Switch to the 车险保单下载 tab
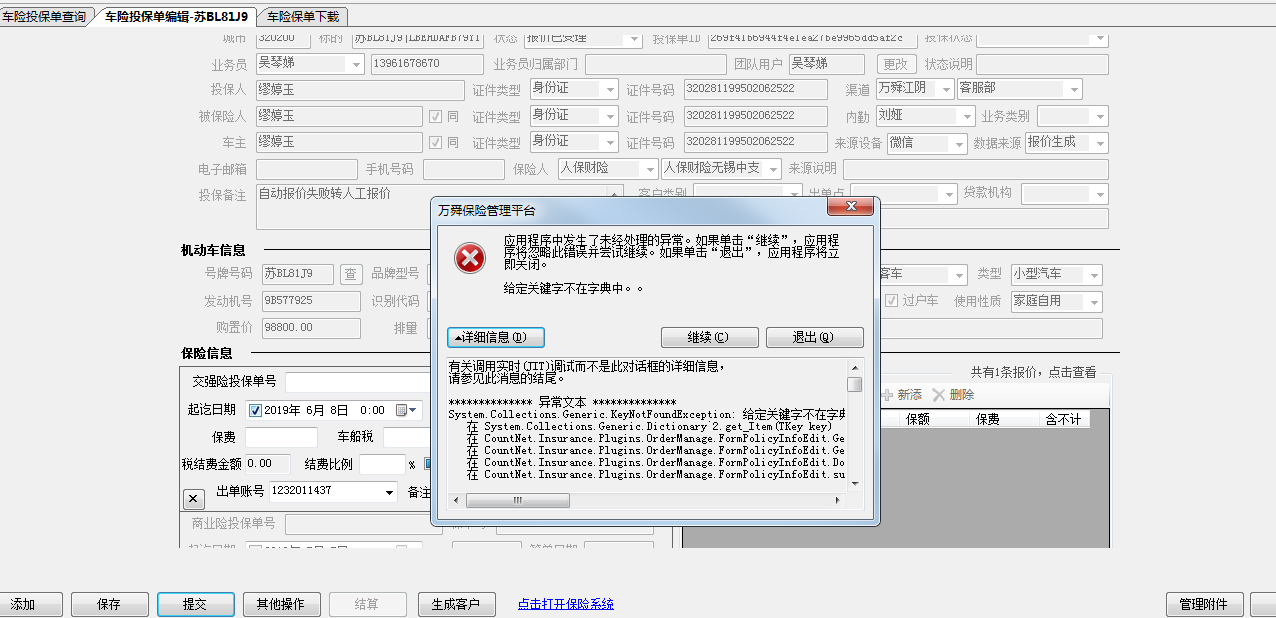The width and height of the screenshot is (1276, 618). pos(303,16)
